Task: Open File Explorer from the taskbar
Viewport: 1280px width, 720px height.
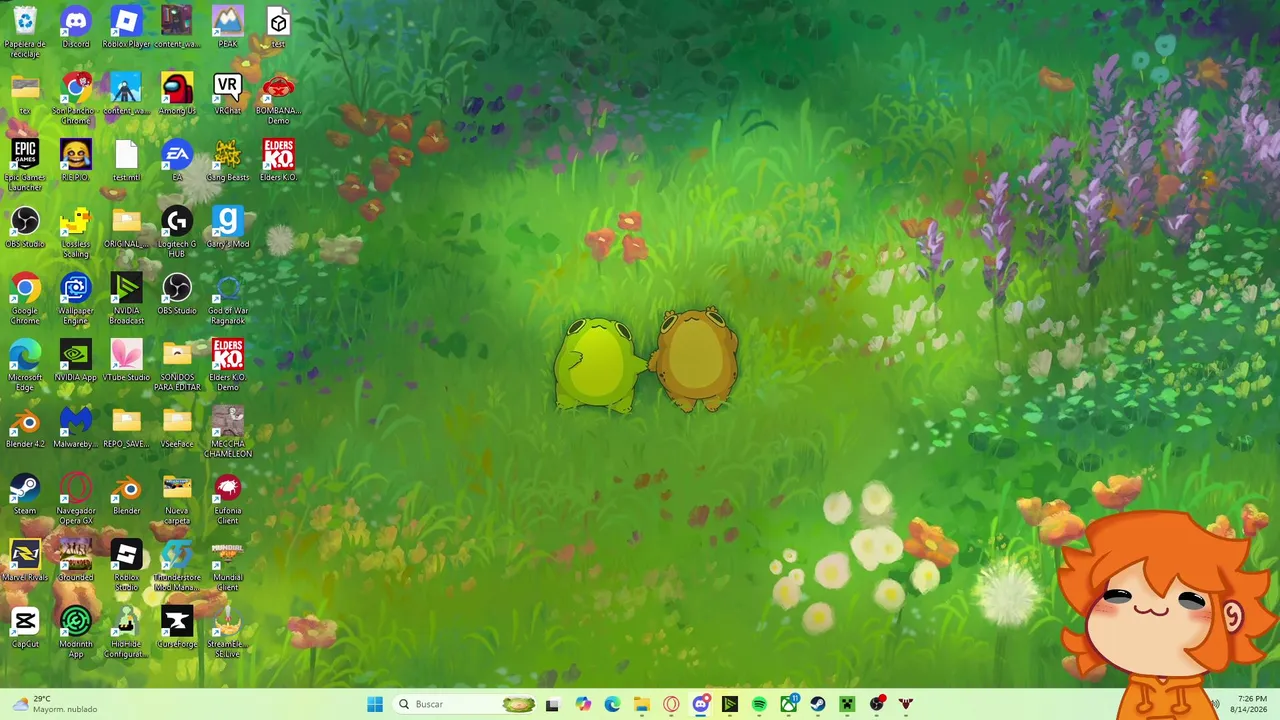Action: pyautogui.click(x=642, y=704)
